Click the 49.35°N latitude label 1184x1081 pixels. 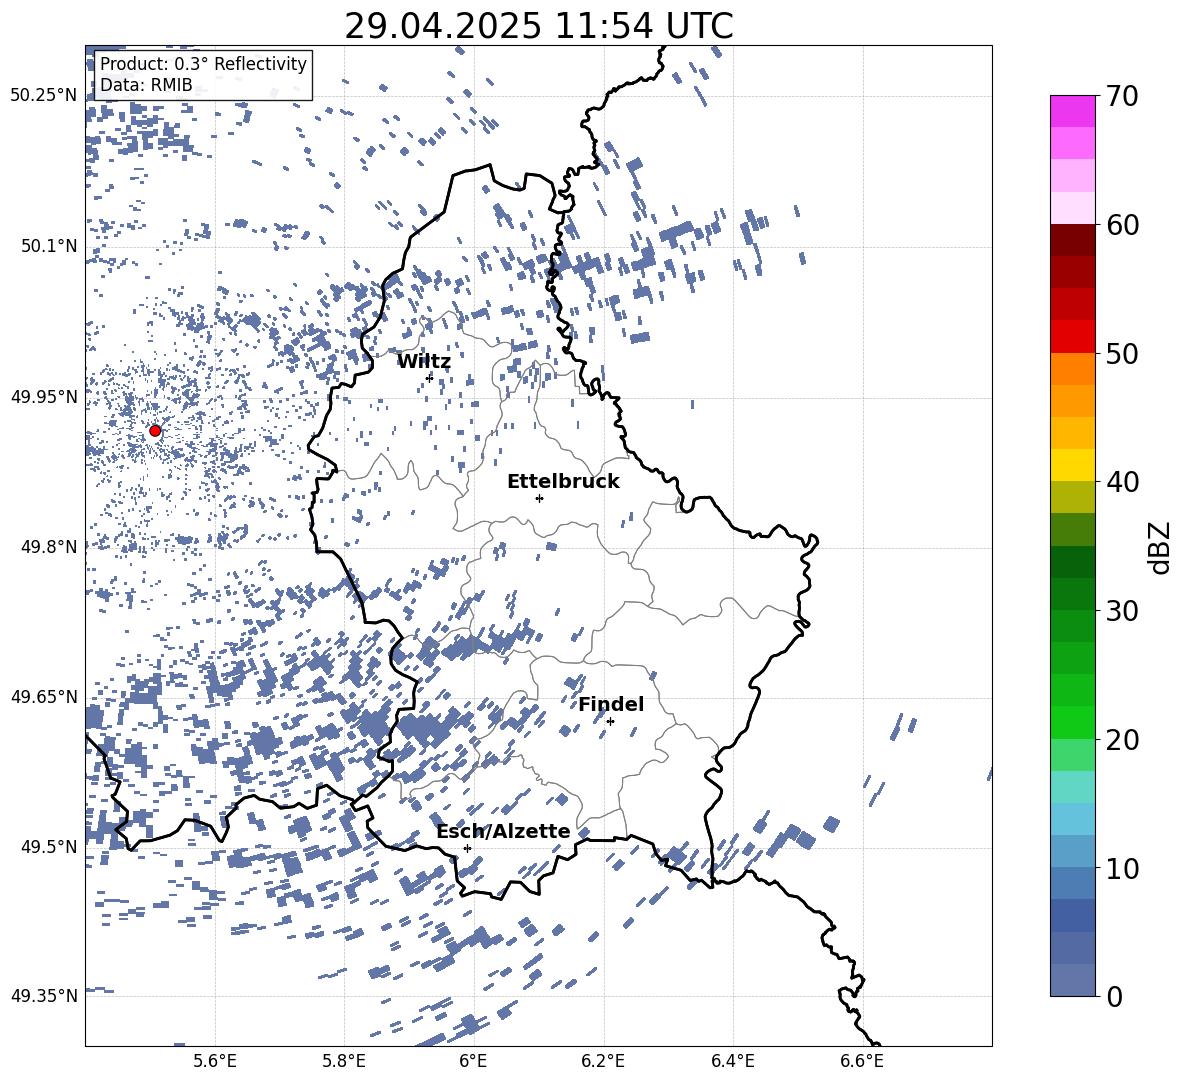tap(44, 996)
